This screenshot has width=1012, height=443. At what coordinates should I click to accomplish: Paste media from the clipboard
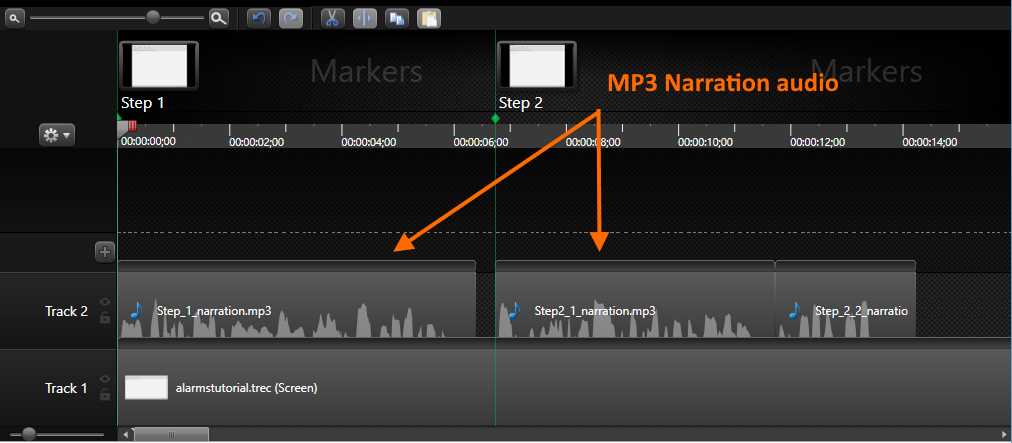pos(429,19)
